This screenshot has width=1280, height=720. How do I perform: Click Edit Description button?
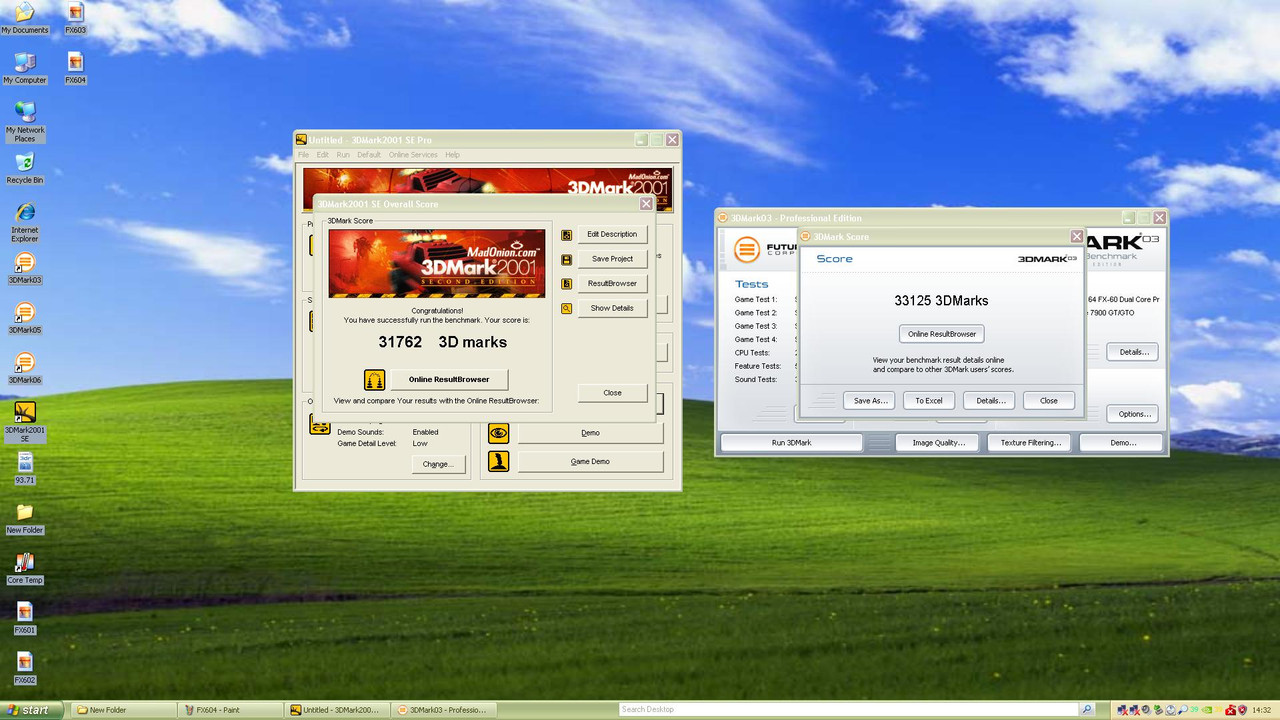612,234
